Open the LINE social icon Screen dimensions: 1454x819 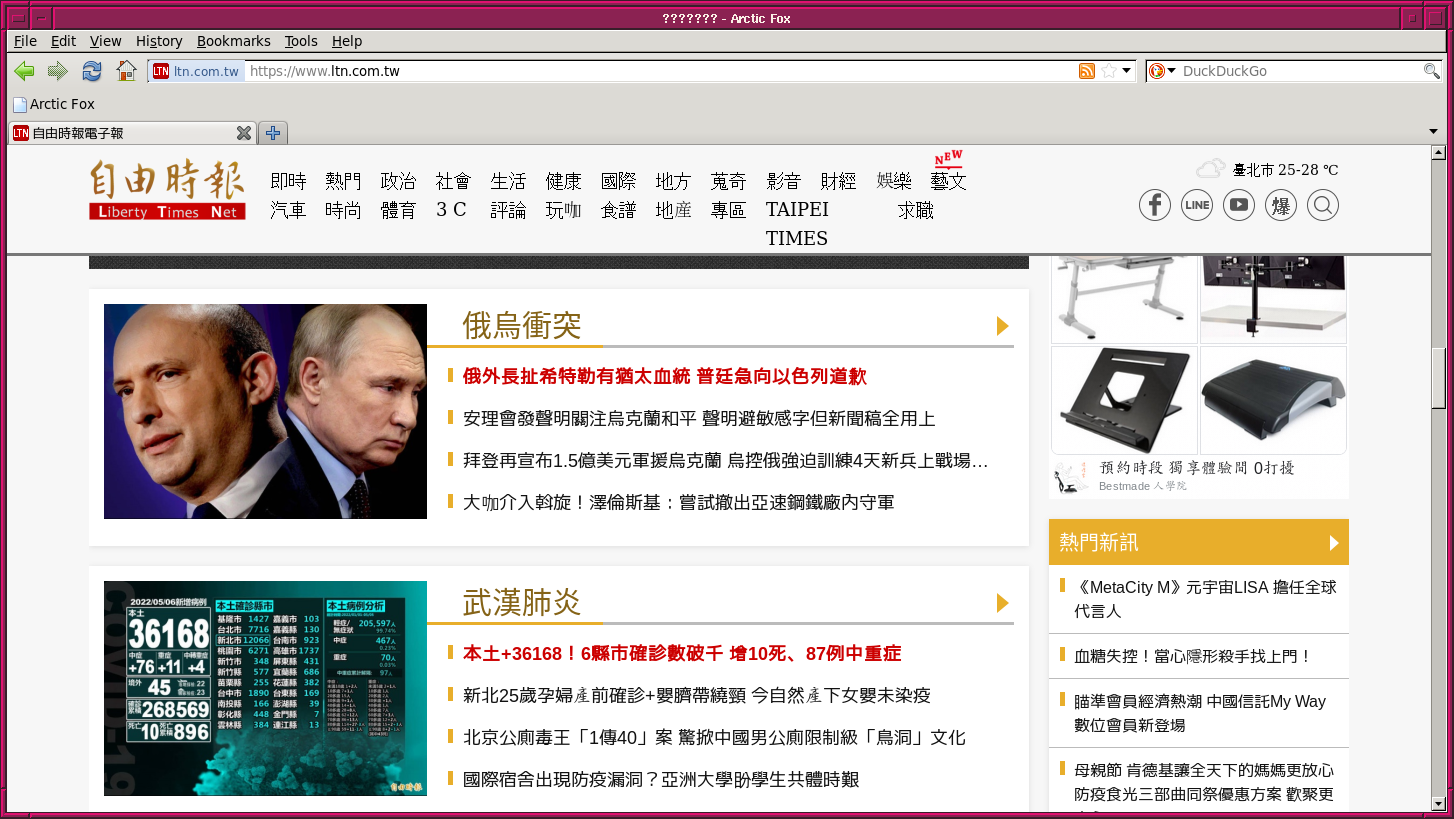[x=1196, y=205]
